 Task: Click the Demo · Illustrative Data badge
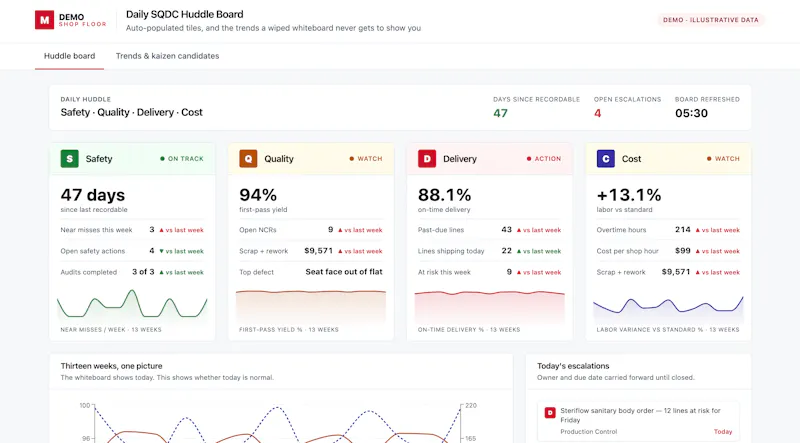(711, 20)
